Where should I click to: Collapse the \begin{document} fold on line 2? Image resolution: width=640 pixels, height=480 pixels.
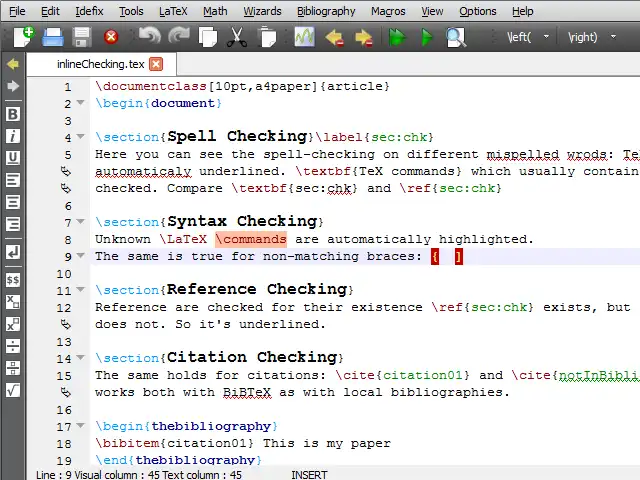click(81, 102)
